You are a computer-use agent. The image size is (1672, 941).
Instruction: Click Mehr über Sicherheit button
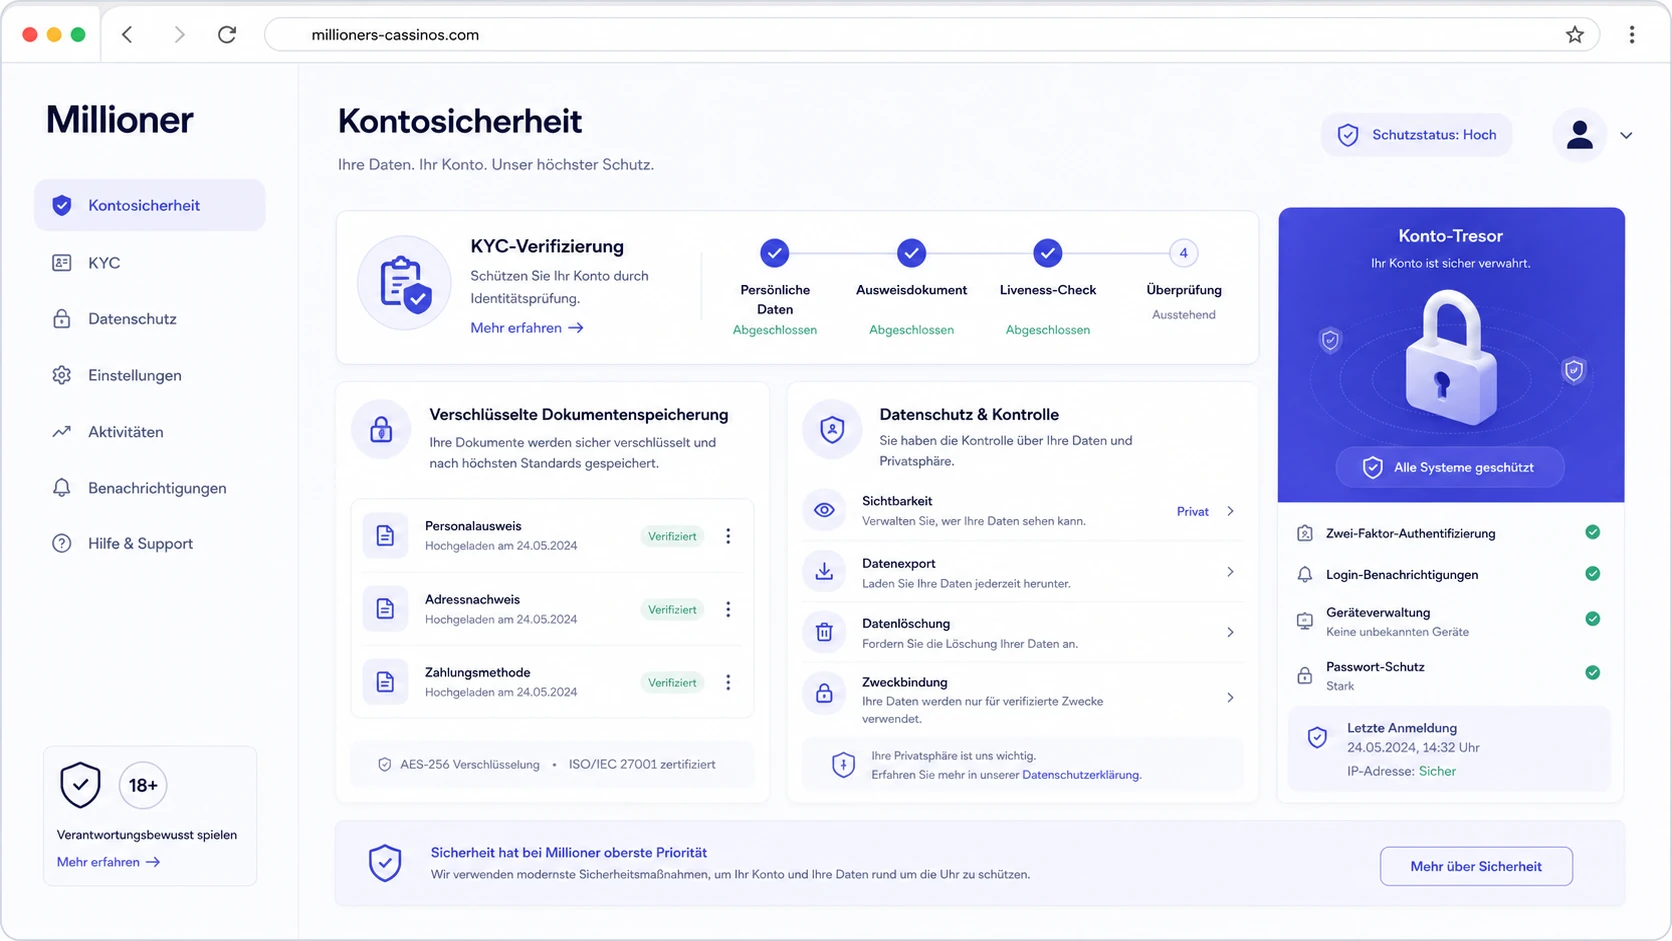pyautogui.click(x=1476, y=866)
